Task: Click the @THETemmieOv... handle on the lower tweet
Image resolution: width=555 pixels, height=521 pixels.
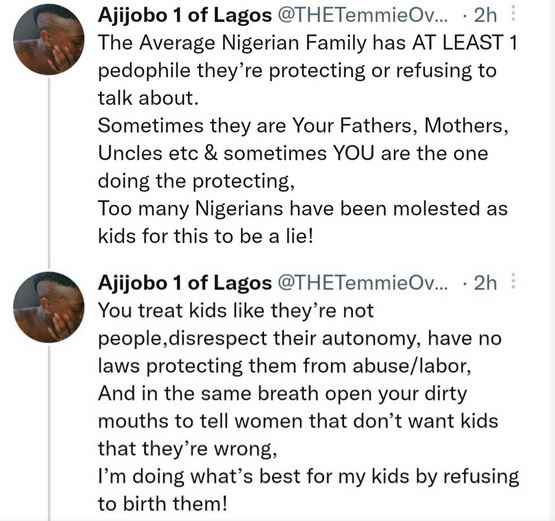Action: click(363, 283)
